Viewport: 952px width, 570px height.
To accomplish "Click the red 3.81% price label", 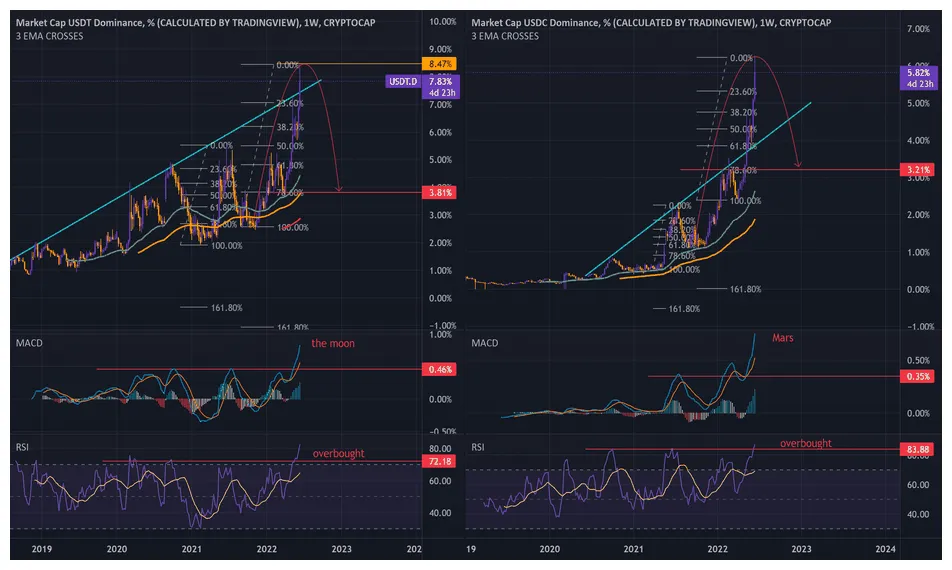I will pyautogui.click(x=441, y=192).
